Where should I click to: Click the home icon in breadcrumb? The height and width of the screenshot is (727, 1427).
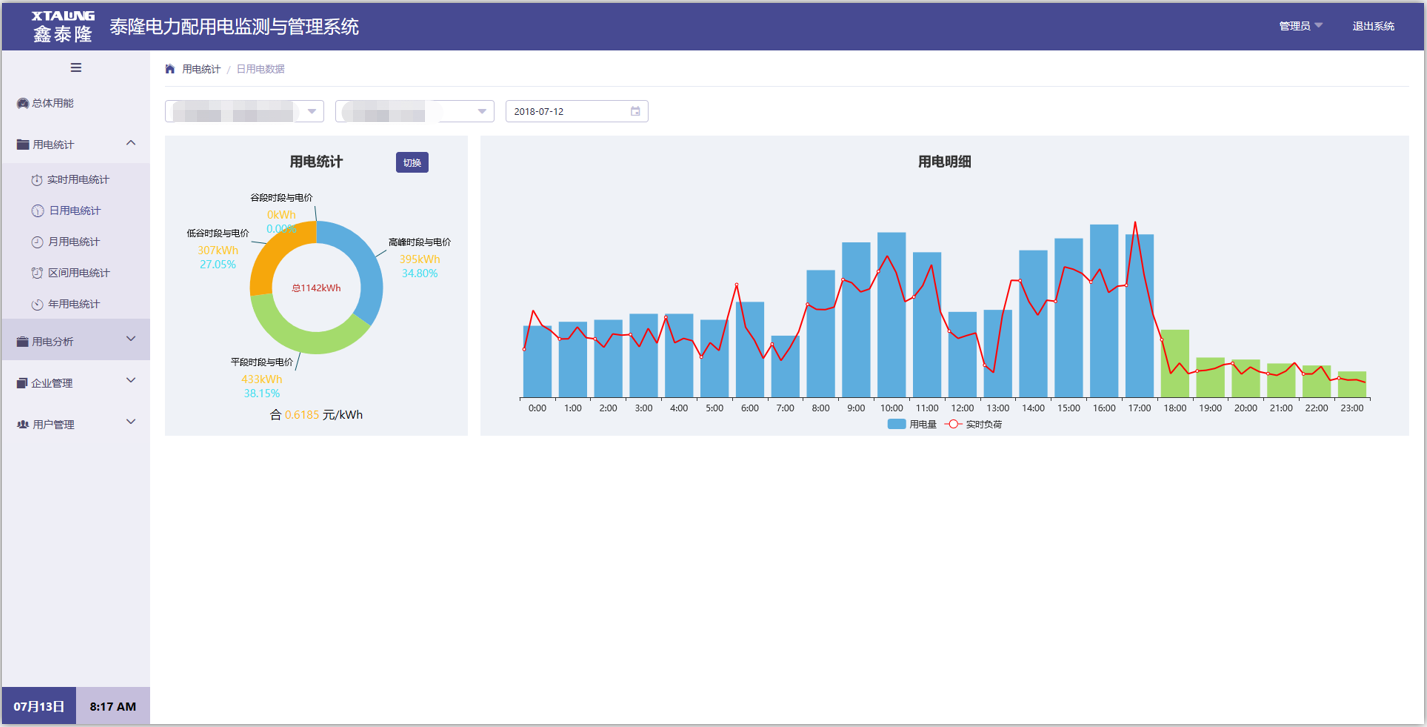(x=170, y=69)
